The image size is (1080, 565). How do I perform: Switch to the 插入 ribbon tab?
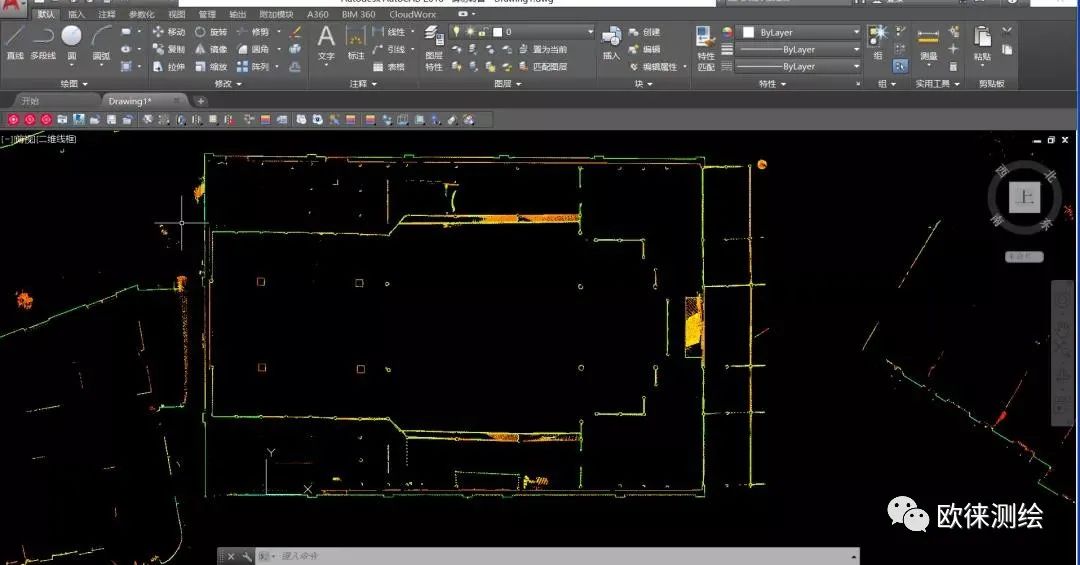tap(76, 14)
